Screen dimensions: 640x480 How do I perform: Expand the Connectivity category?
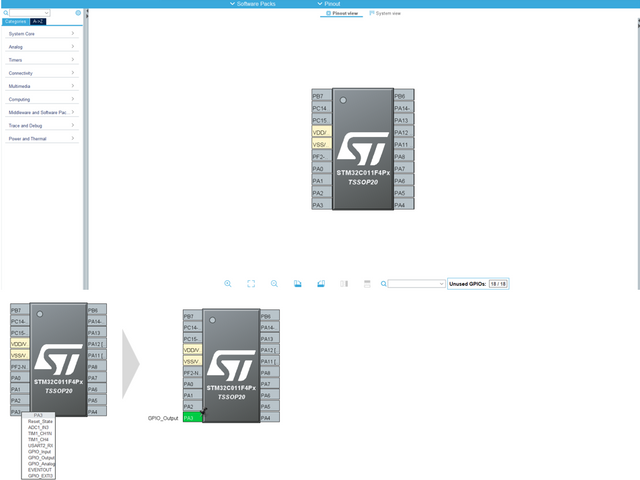(40, 73)
